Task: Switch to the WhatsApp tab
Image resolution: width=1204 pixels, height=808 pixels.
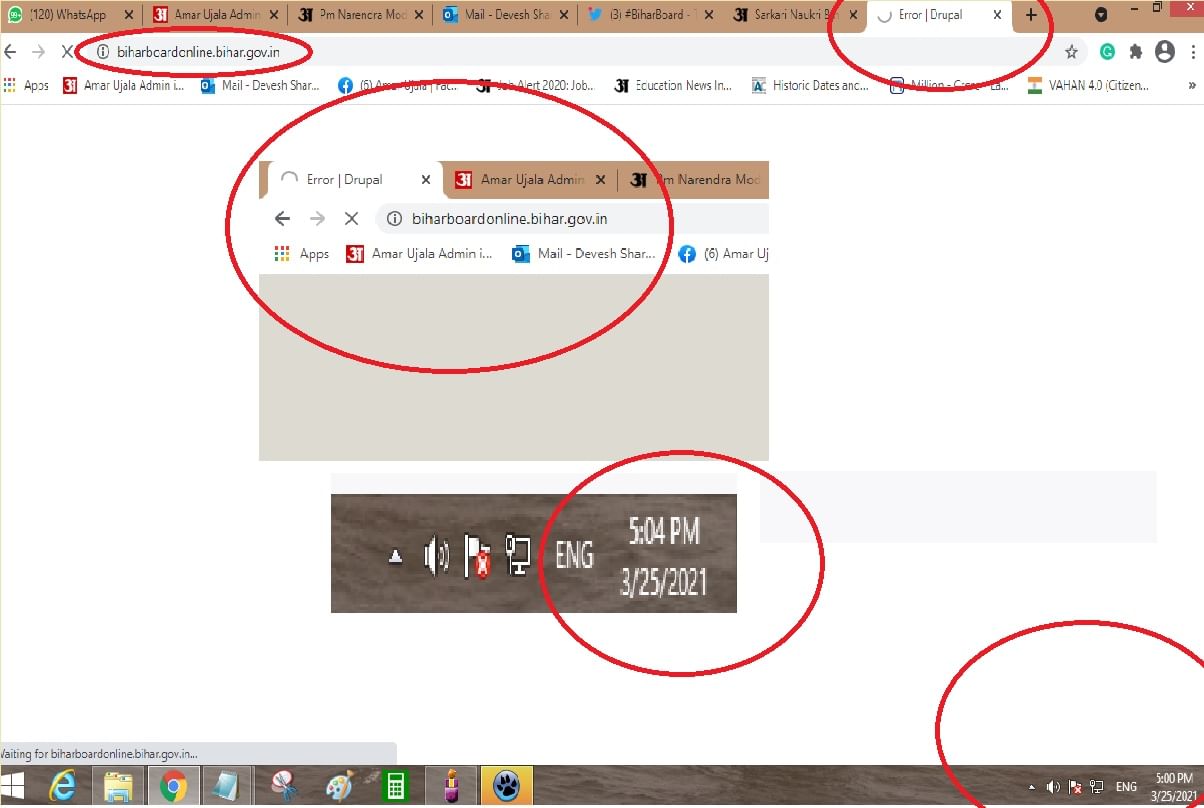Action: coord(68,15)
